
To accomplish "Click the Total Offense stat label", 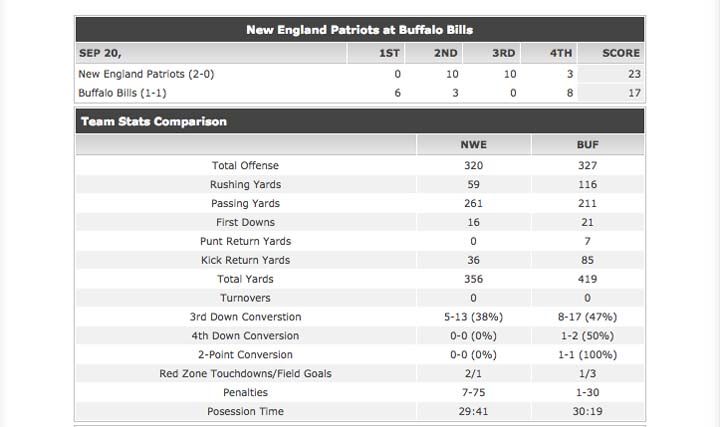I will [245, 166].
